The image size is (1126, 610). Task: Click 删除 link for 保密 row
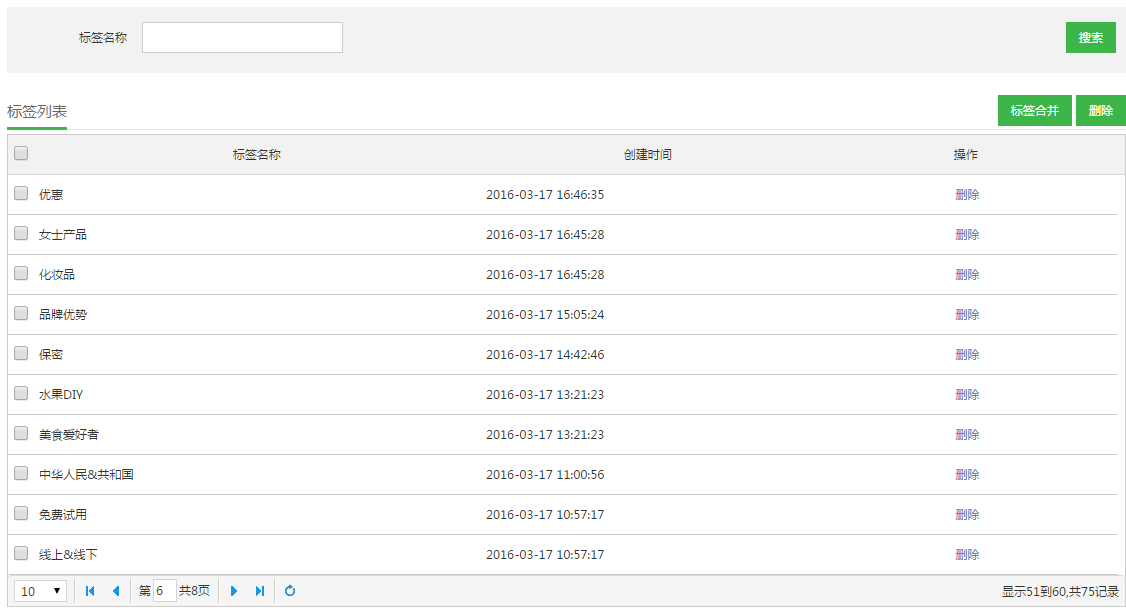point(967,355)
